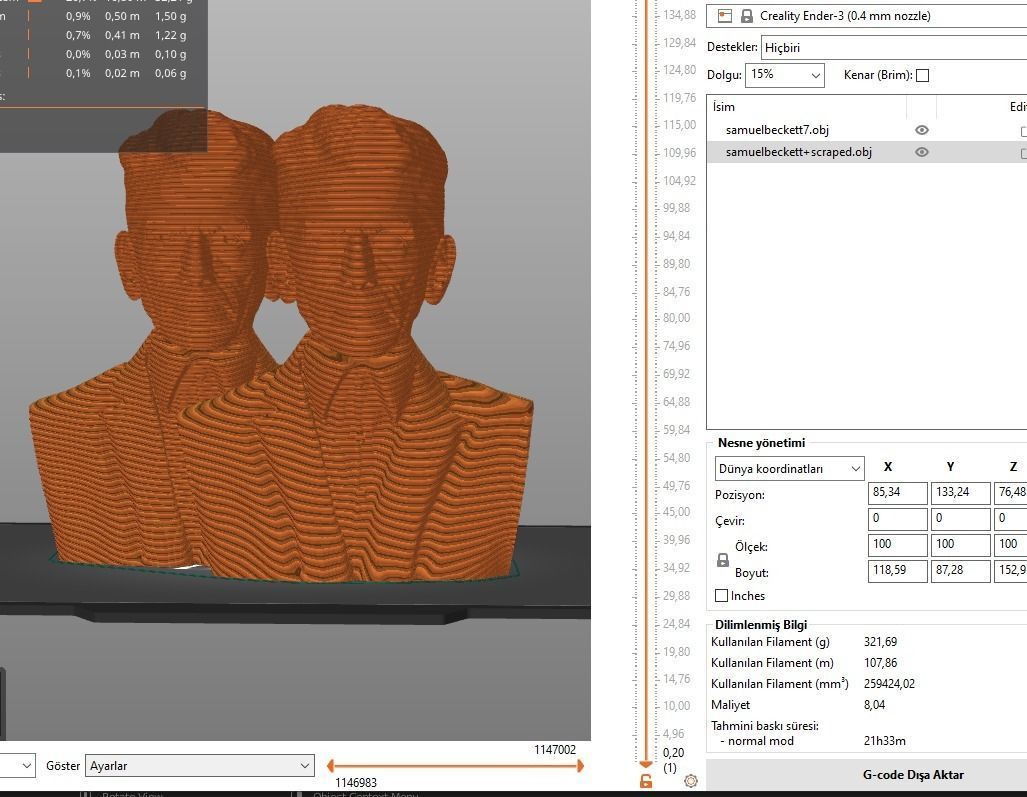Click the filament volume value 259424,02
Image resolution: width=1027 pixels, height=797 pixels.
[889, 684]
